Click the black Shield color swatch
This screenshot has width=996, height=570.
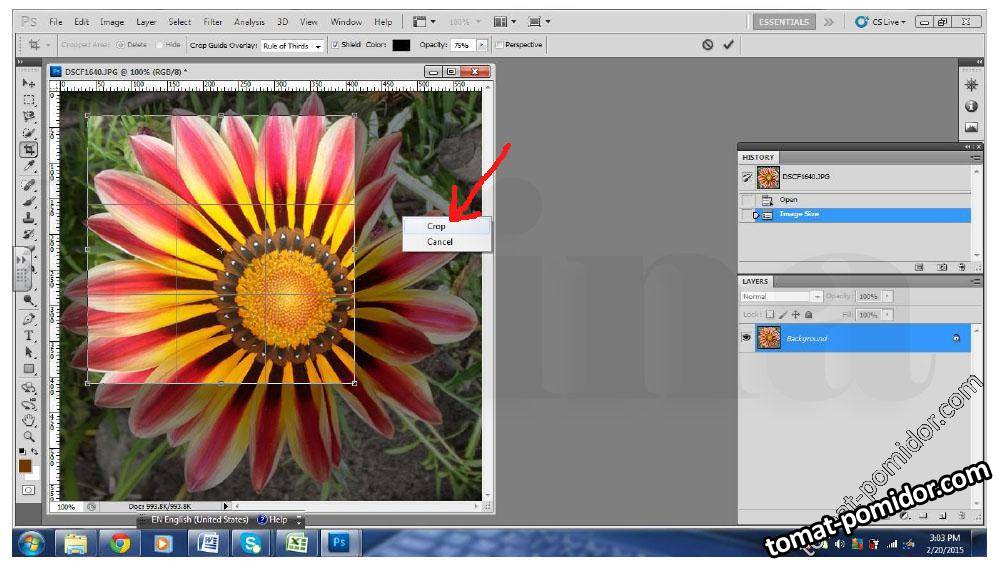point(401,45)
